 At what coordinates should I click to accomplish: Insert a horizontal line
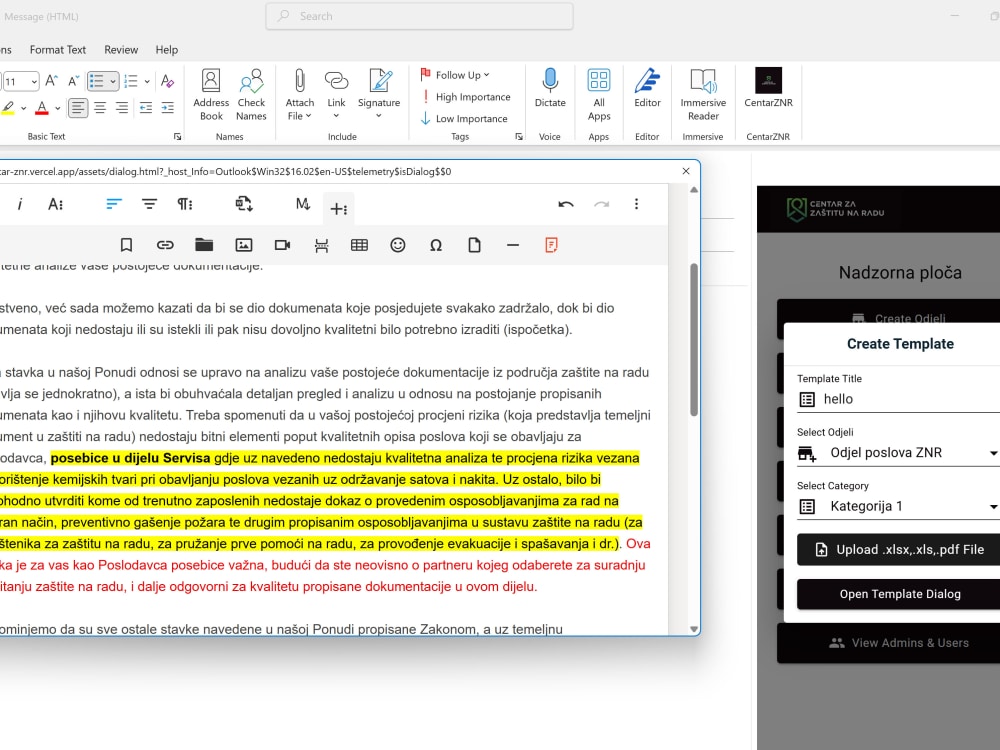coord(513,245)
